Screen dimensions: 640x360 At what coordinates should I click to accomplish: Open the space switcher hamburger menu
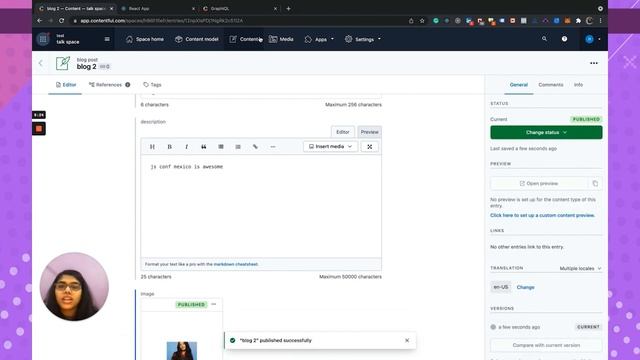(x=107, y=39)
